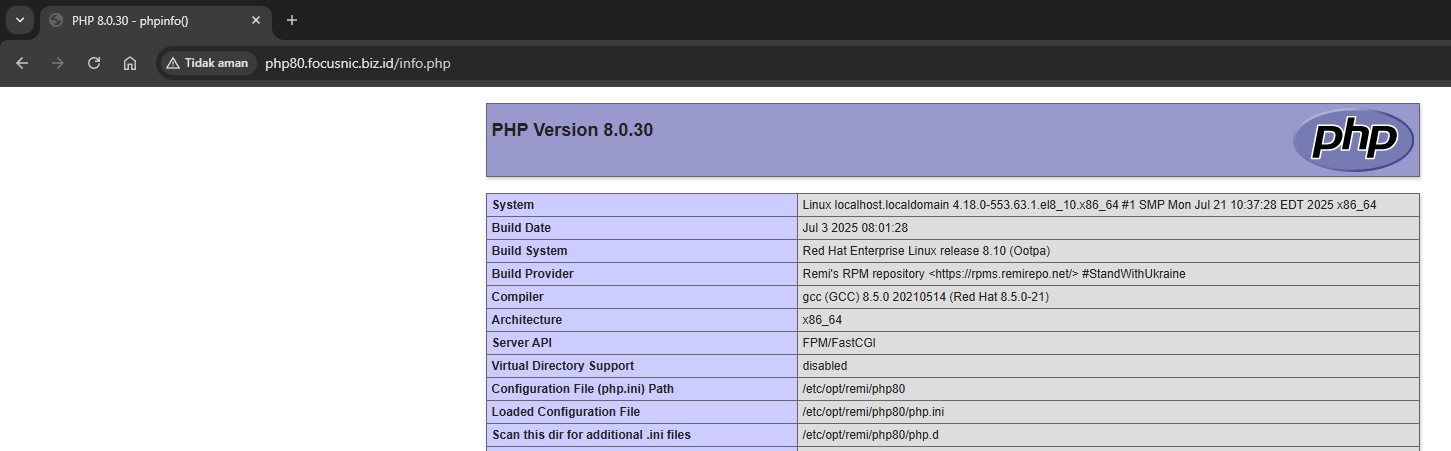Click the phpinfo tab favicon
The image size is (1451, 451).
(x=56, y=20)
